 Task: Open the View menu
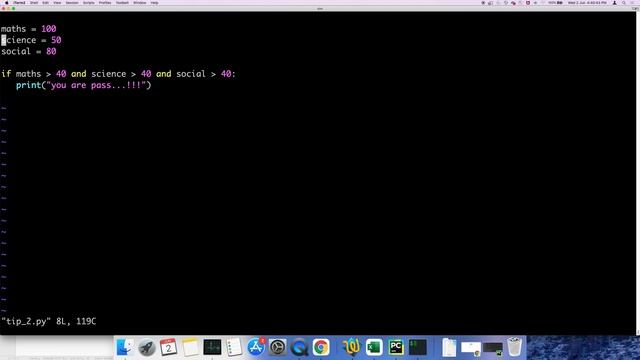coord(57,3)
